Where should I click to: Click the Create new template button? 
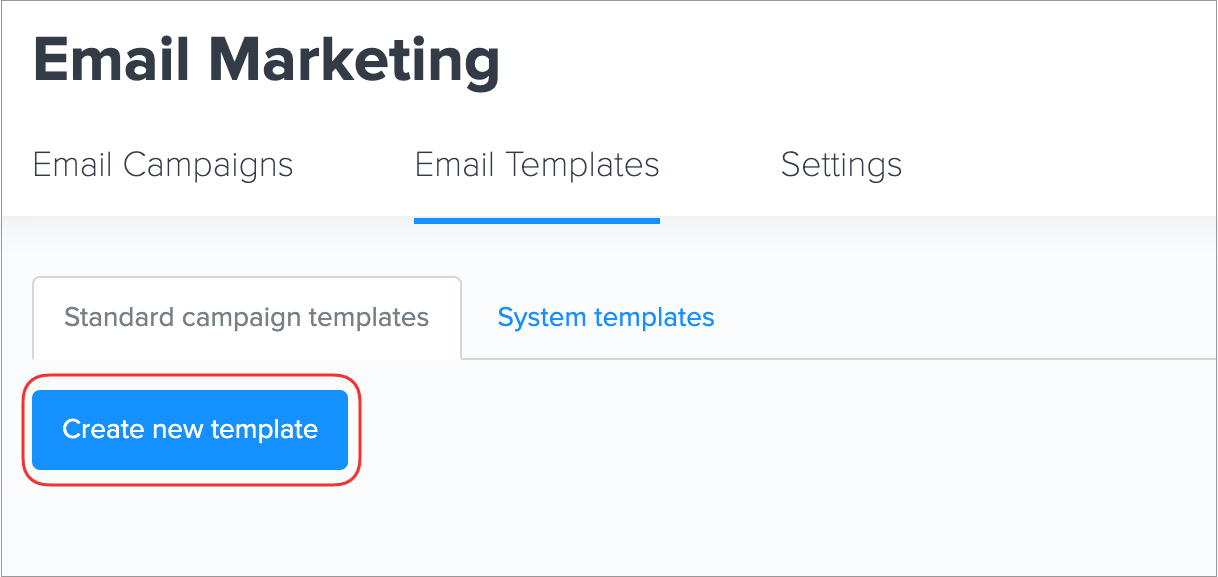coord(190,430)
